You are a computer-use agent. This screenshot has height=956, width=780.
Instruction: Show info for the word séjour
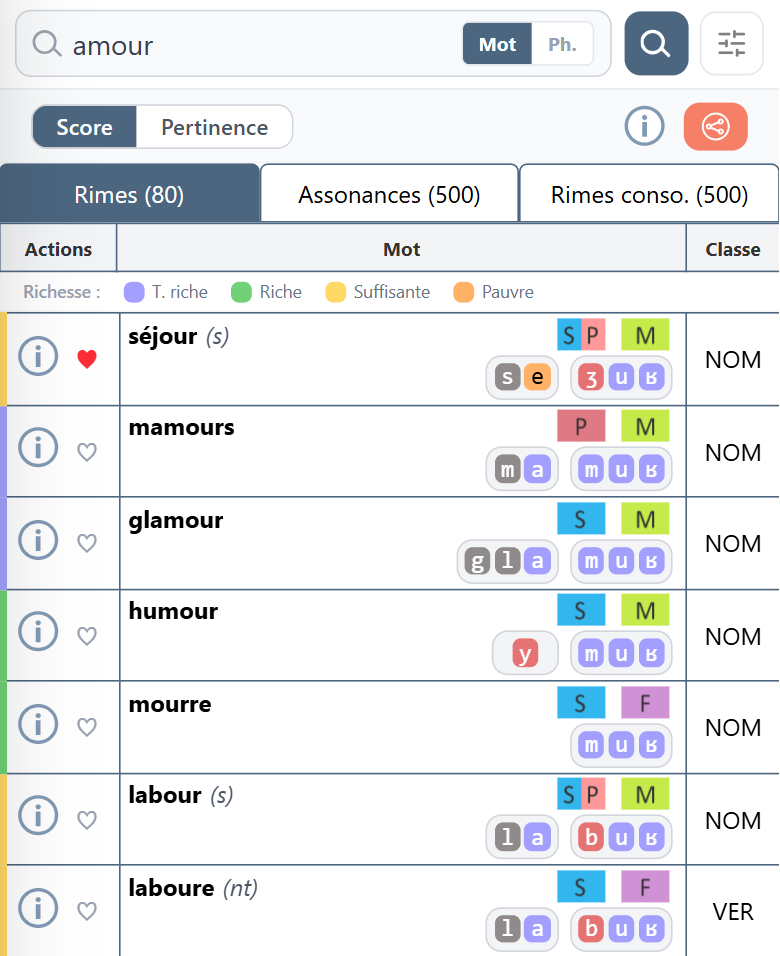coord(38,356)
